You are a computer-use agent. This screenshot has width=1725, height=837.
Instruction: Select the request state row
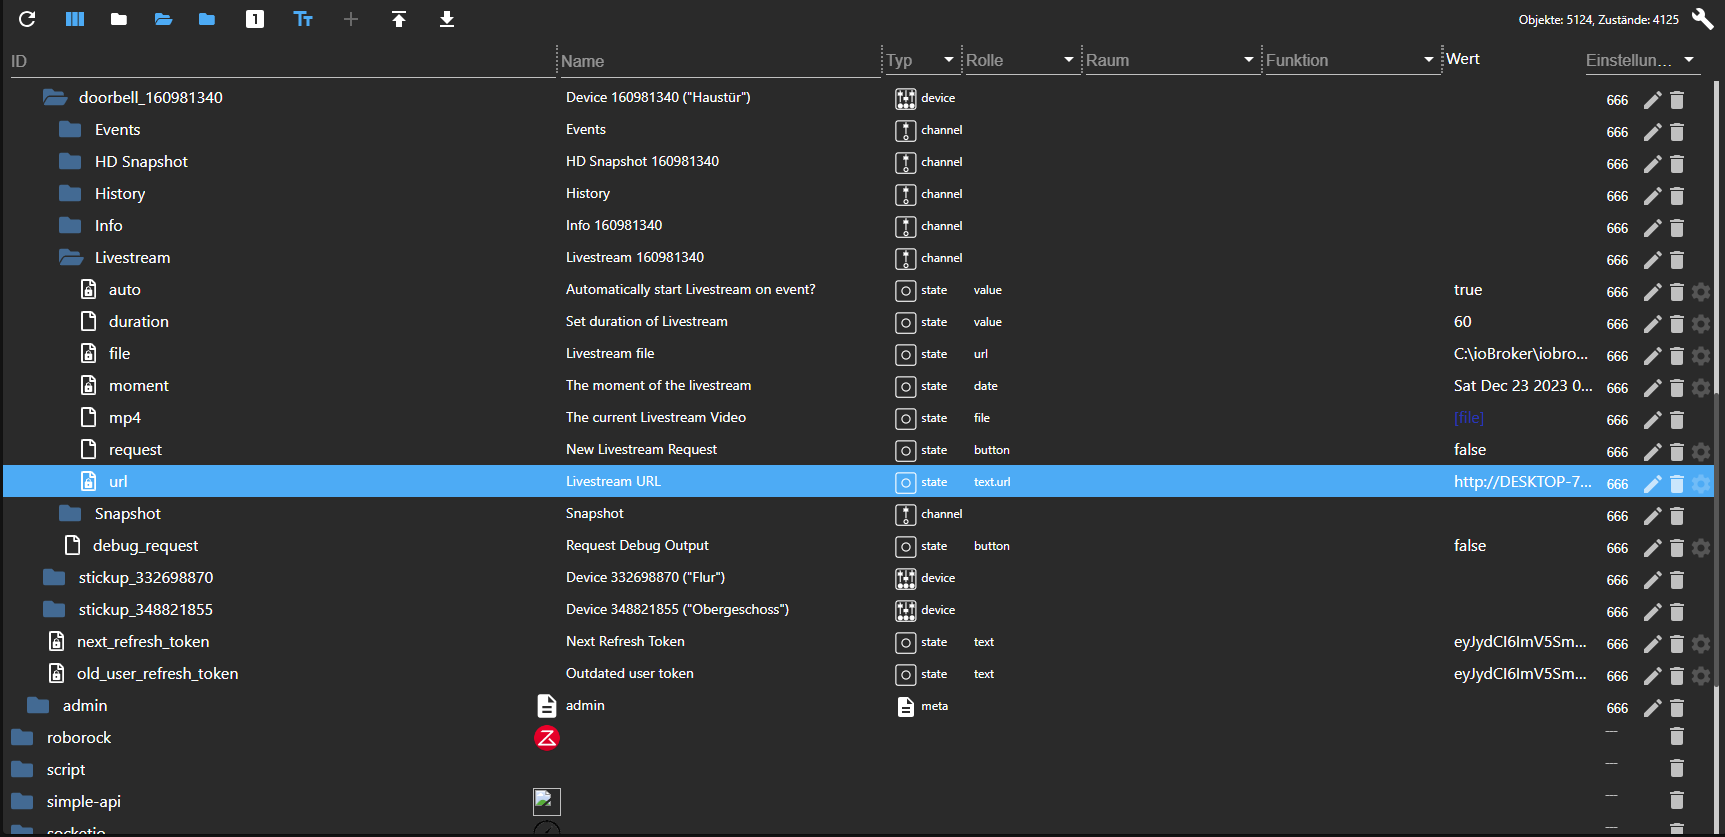[x=860, y=450]
